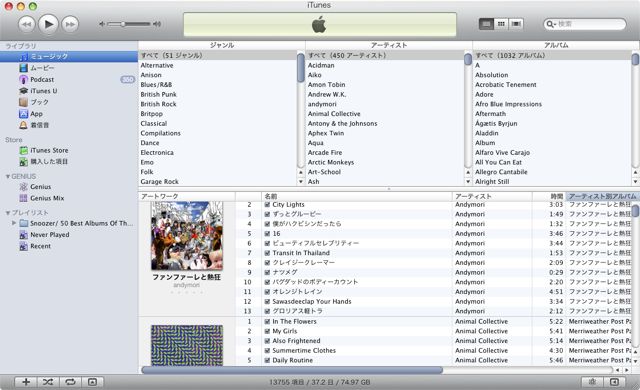Click the Play button
This screenshot has width=640, height=390.
click(48, 24)
